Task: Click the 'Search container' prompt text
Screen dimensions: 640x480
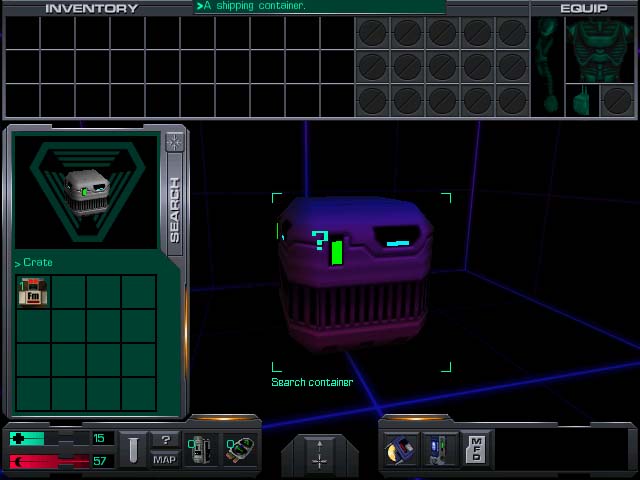Action: (312, 382)
